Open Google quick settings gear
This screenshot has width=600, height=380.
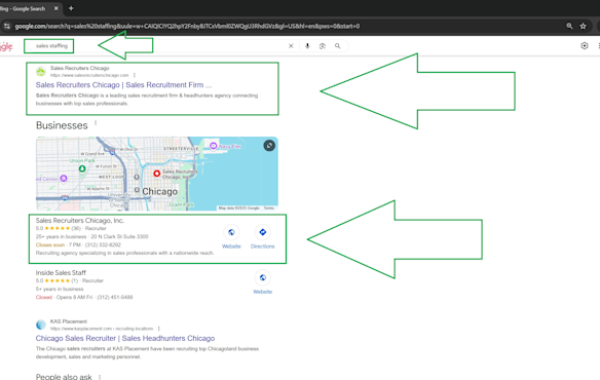(584, 46)
